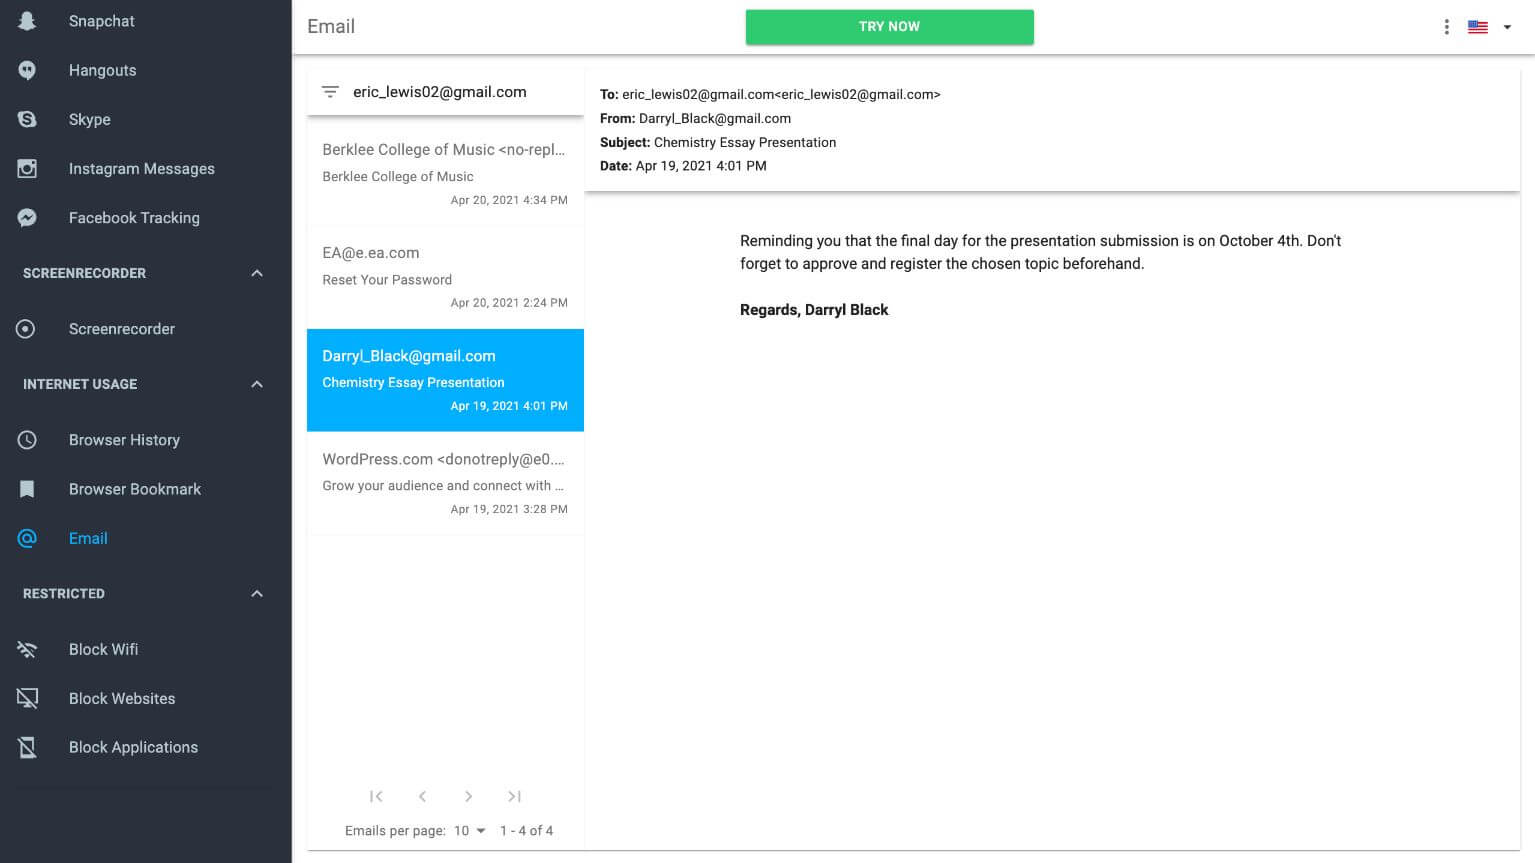The image size is (1535, 863).
Task: Click the green TRY NOW button
Action: (889, 27)
